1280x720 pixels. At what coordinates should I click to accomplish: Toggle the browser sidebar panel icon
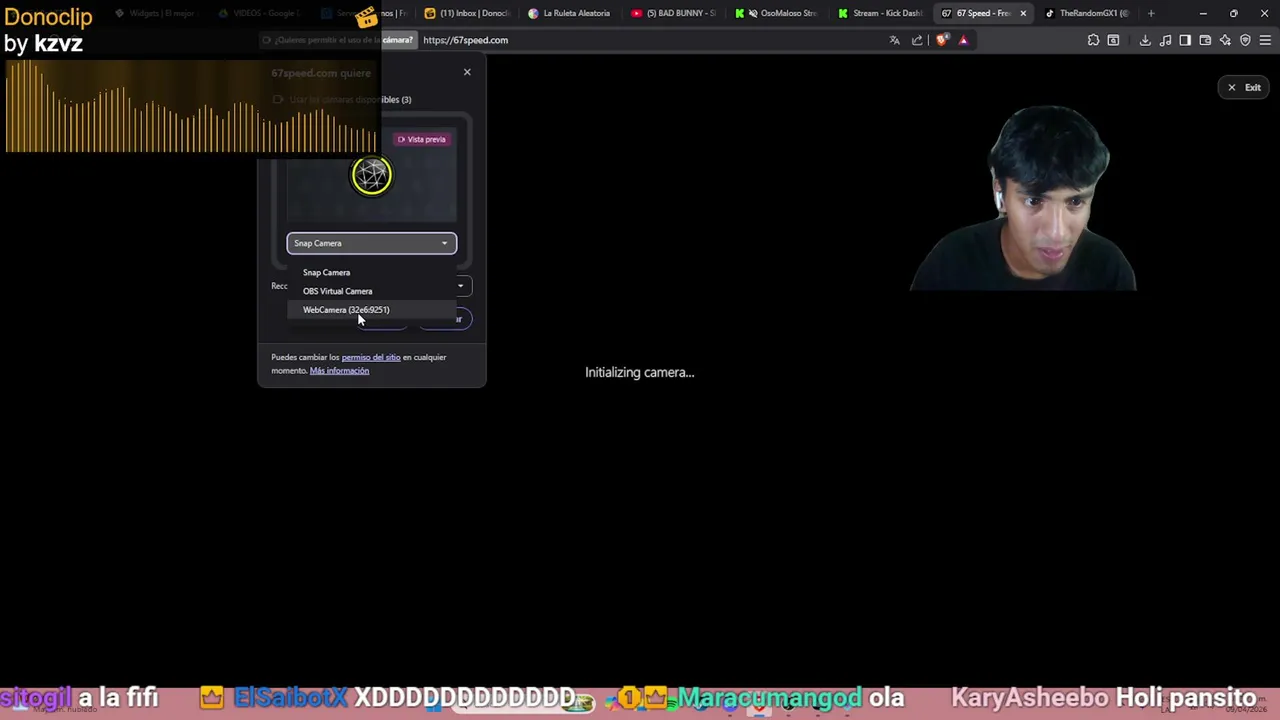click(1185, 40)
